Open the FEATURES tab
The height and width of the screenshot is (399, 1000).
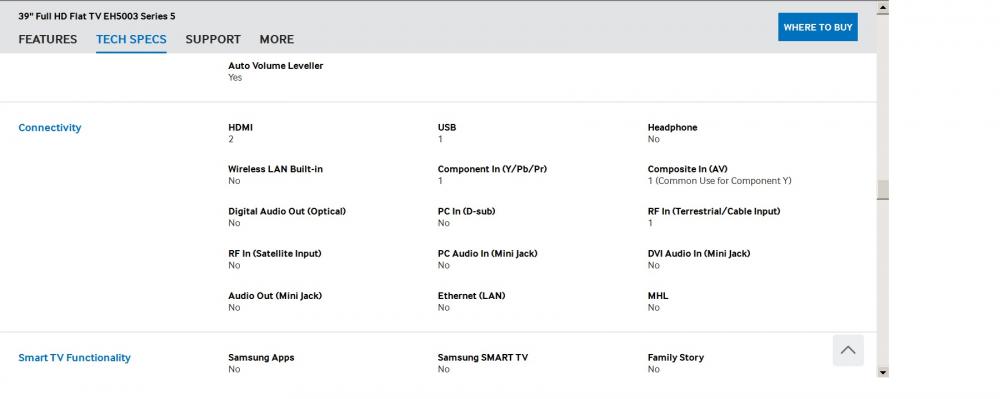48,40
